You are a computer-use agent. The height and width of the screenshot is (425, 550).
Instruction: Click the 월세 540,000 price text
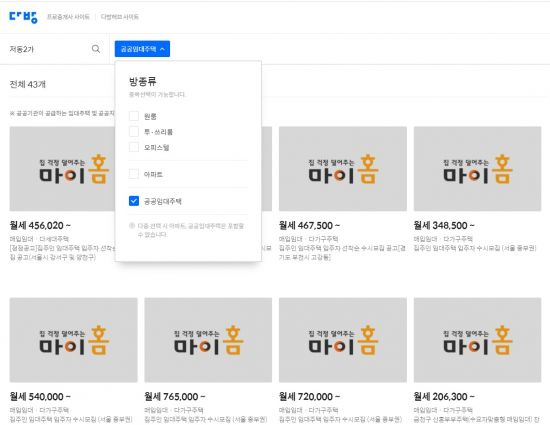pos(40,397)
